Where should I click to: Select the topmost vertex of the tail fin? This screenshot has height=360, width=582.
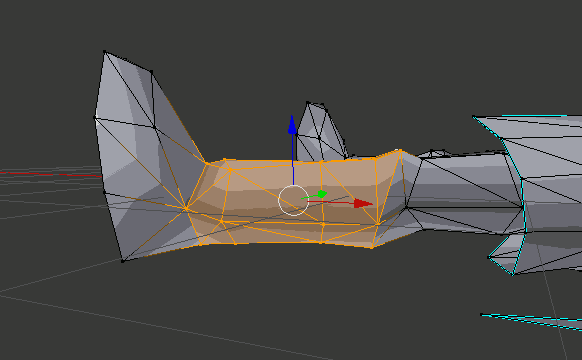104,52
